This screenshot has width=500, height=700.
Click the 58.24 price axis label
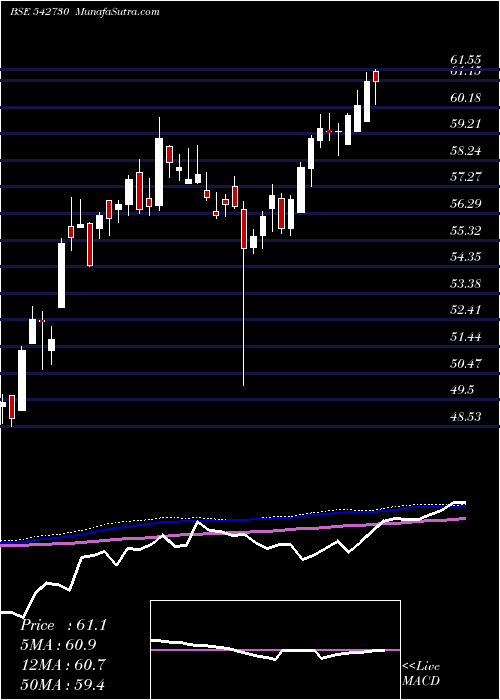click(x=466, y=150)
